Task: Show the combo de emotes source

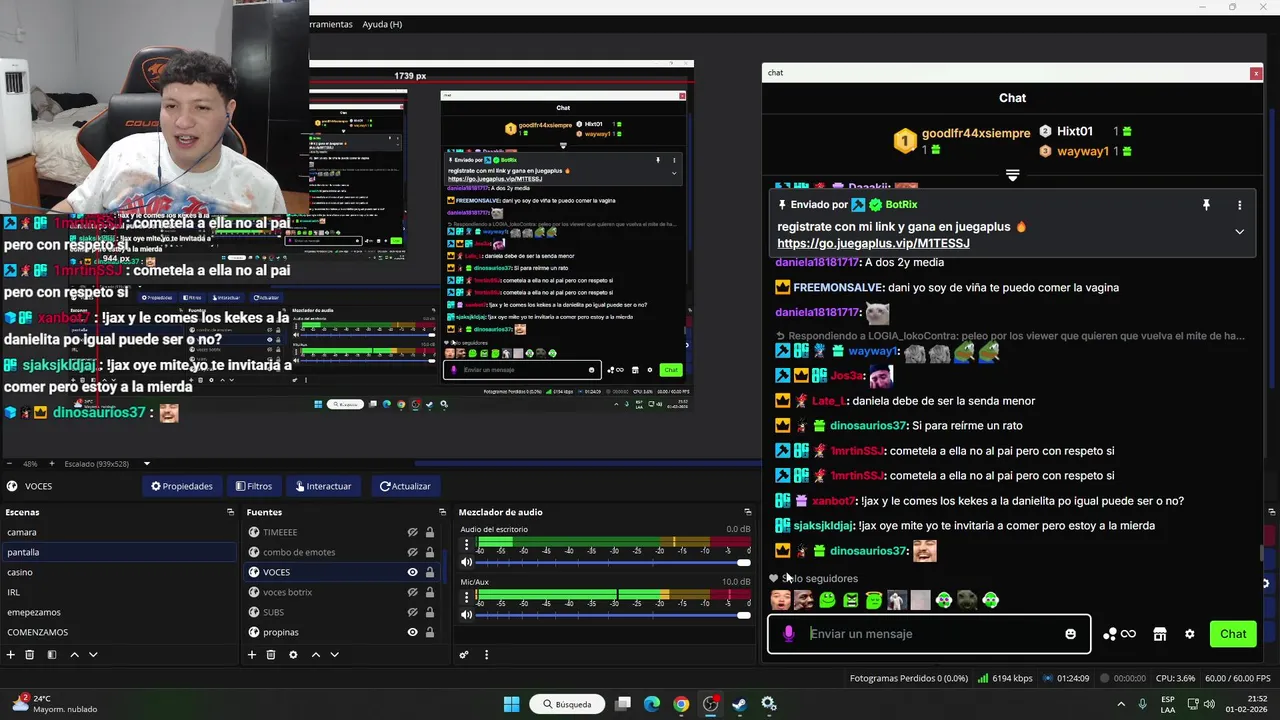Action: click(x=412, y=552)
